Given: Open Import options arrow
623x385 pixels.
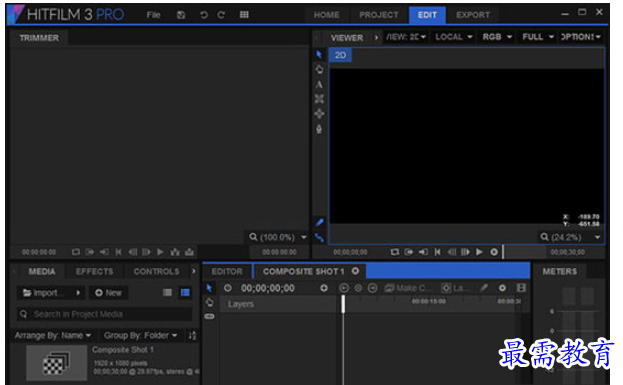Looking at the screenshot, I should pyautogui.click(x=78, y=293).
